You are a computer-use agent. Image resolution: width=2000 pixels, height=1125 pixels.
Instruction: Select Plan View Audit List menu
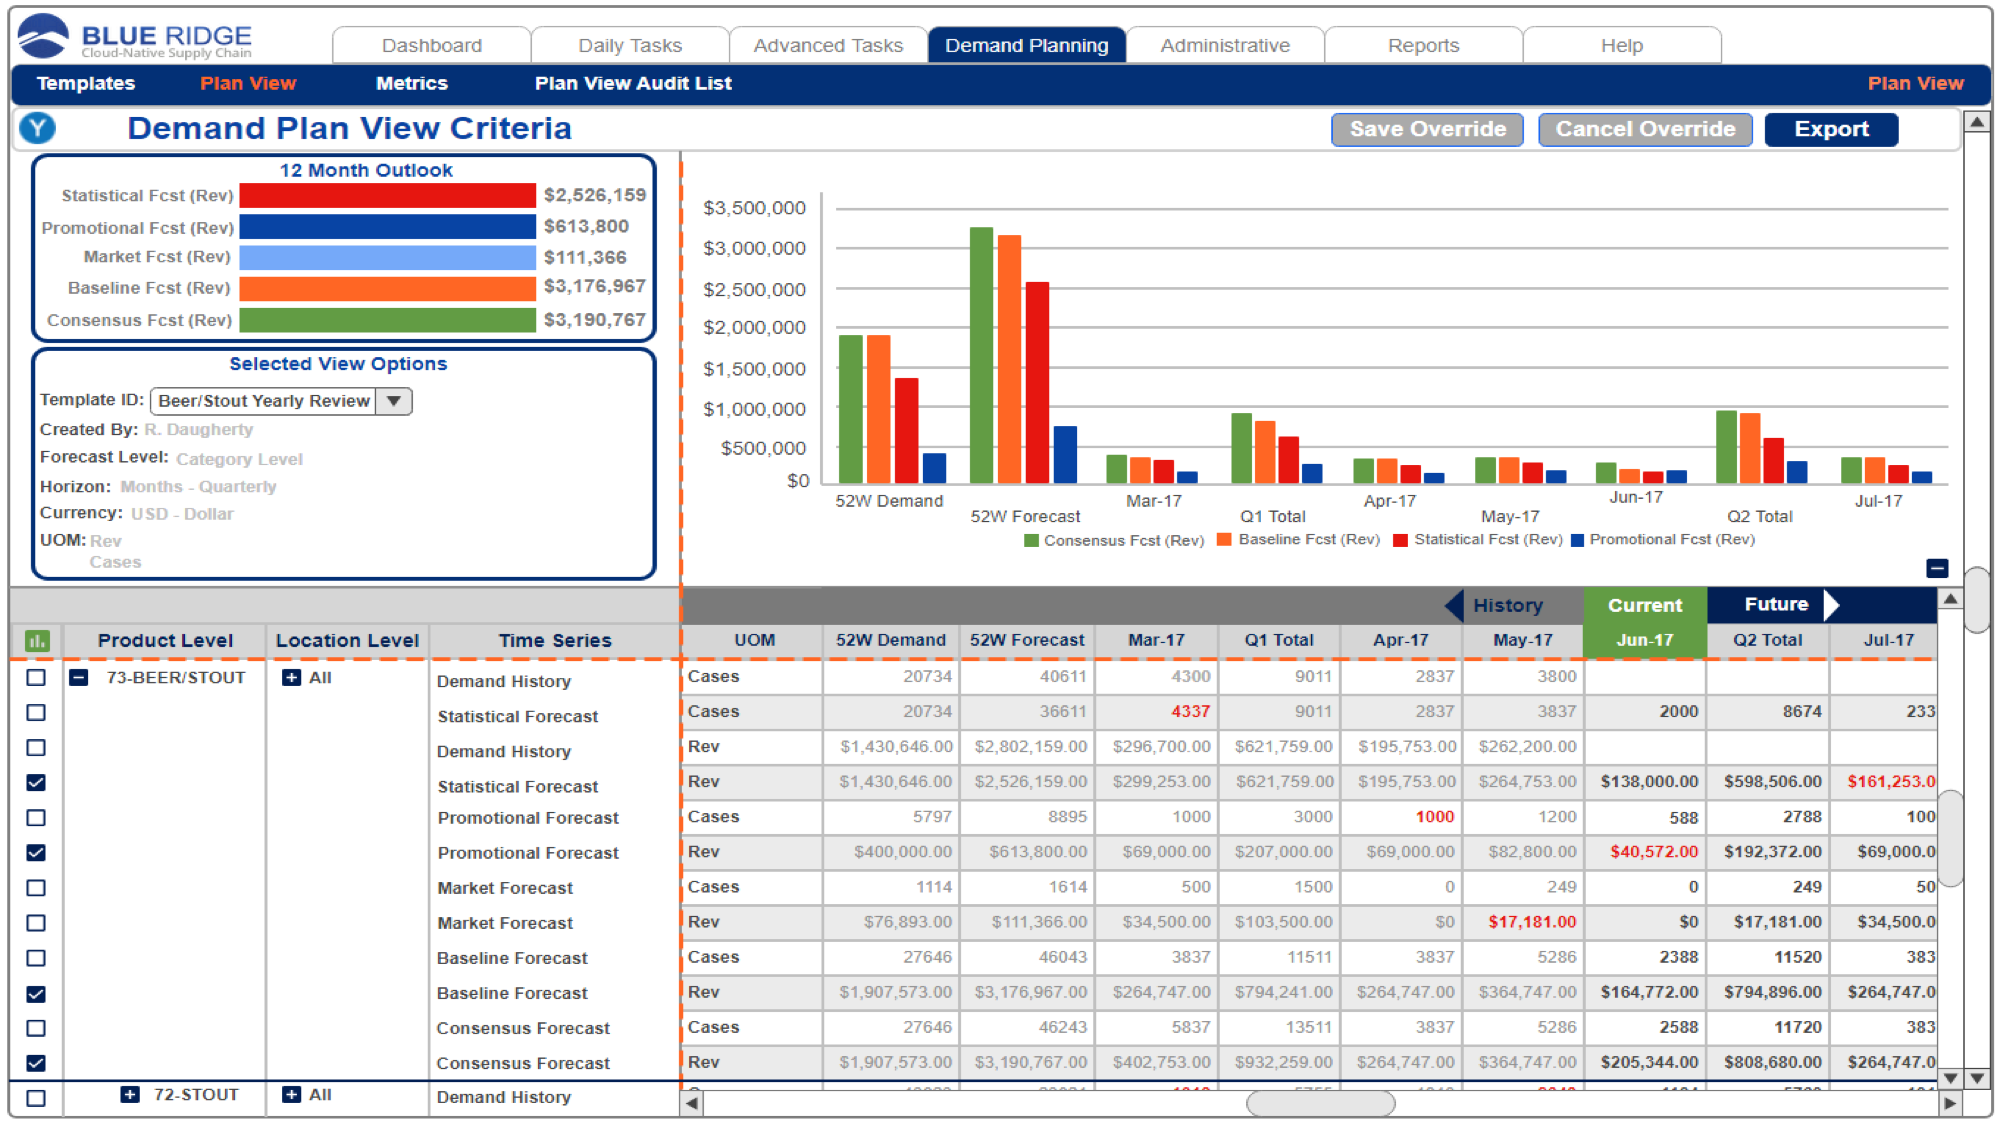point(633,84)
